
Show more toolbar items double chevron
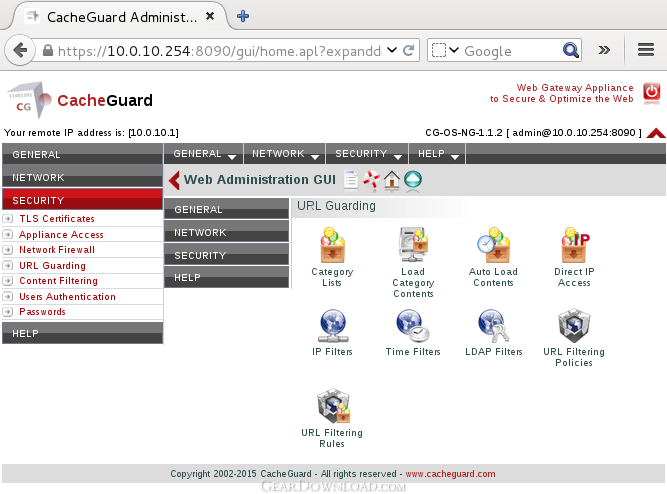[604, 50]
